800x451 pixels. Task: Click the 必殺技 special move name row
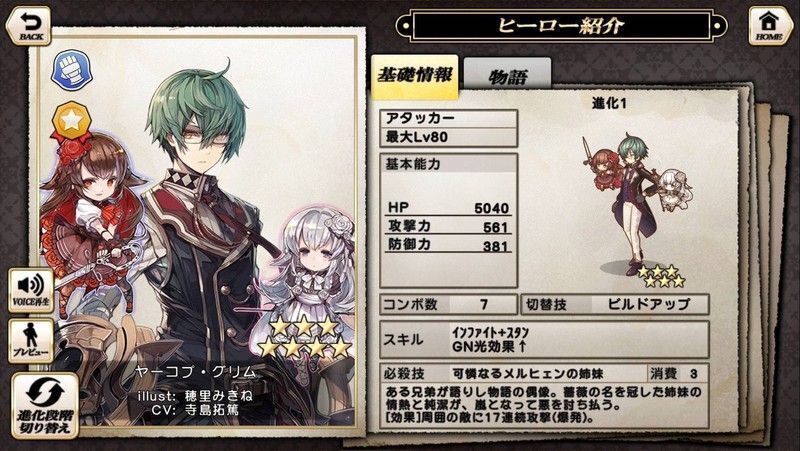coord(544,373)
